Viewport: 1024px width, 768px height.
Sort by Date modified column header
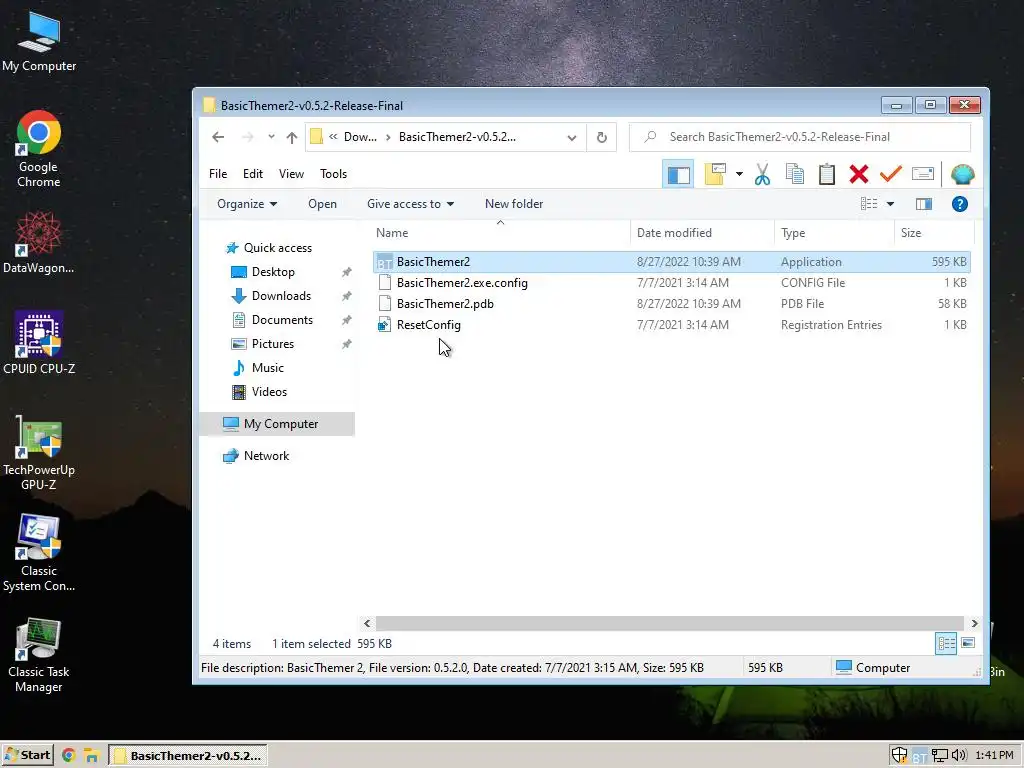pyautogui.click(x=702, y=232)
